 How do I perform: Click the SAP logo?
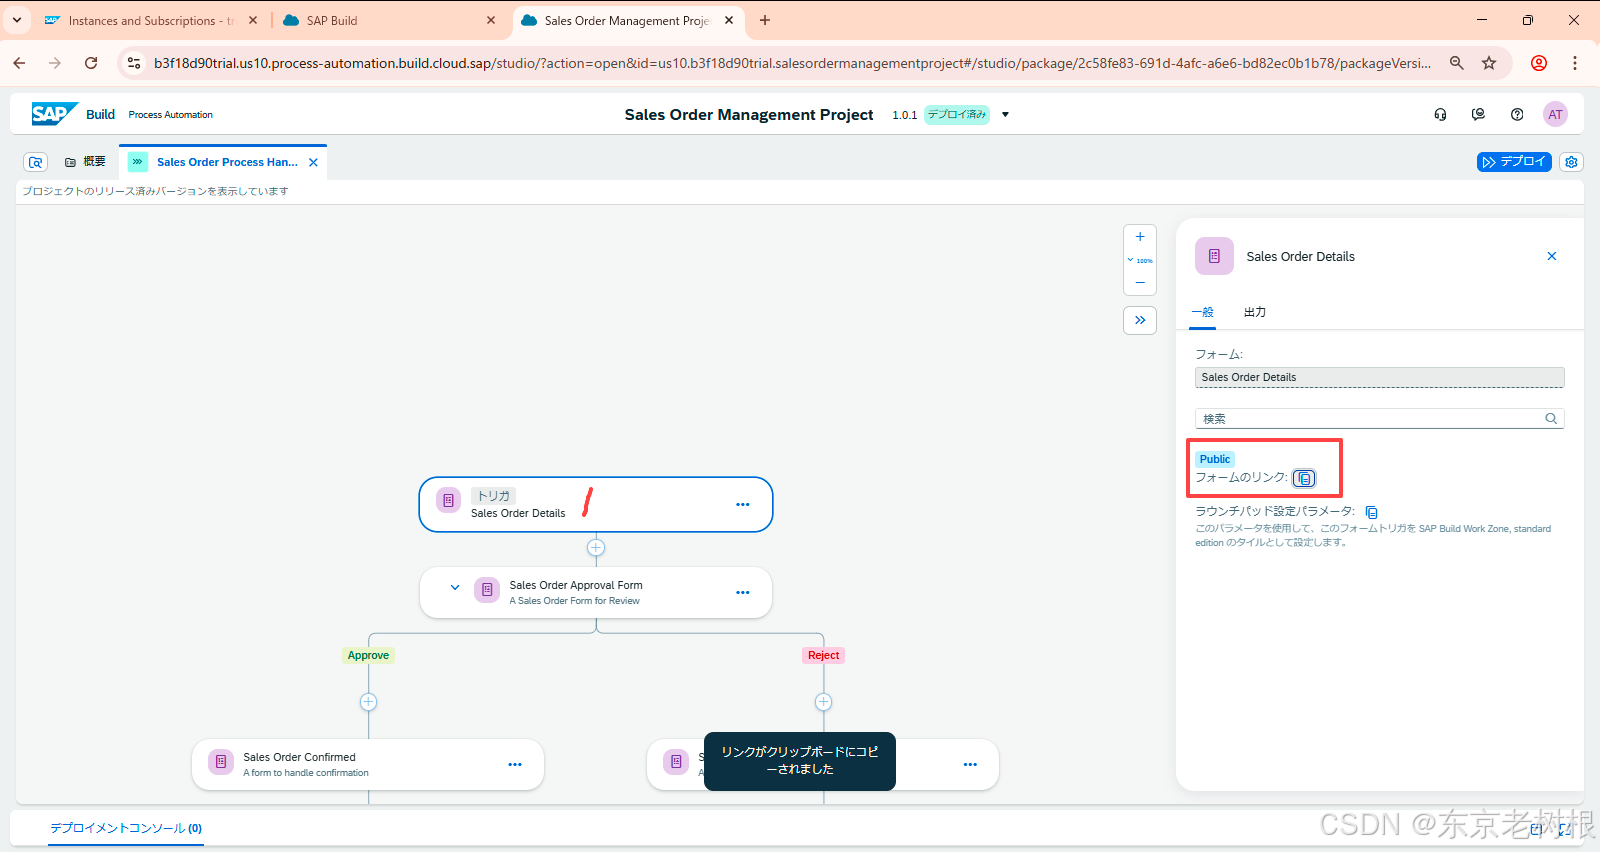[x=54, y=114]
